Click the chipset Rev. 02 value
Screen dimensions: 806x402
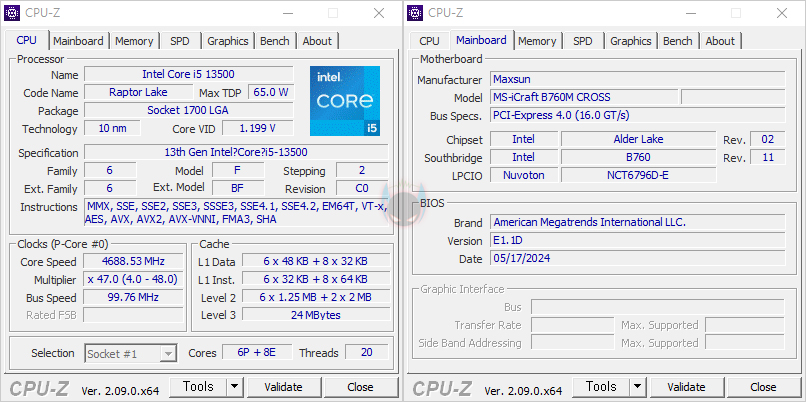[x=768, y=139]
